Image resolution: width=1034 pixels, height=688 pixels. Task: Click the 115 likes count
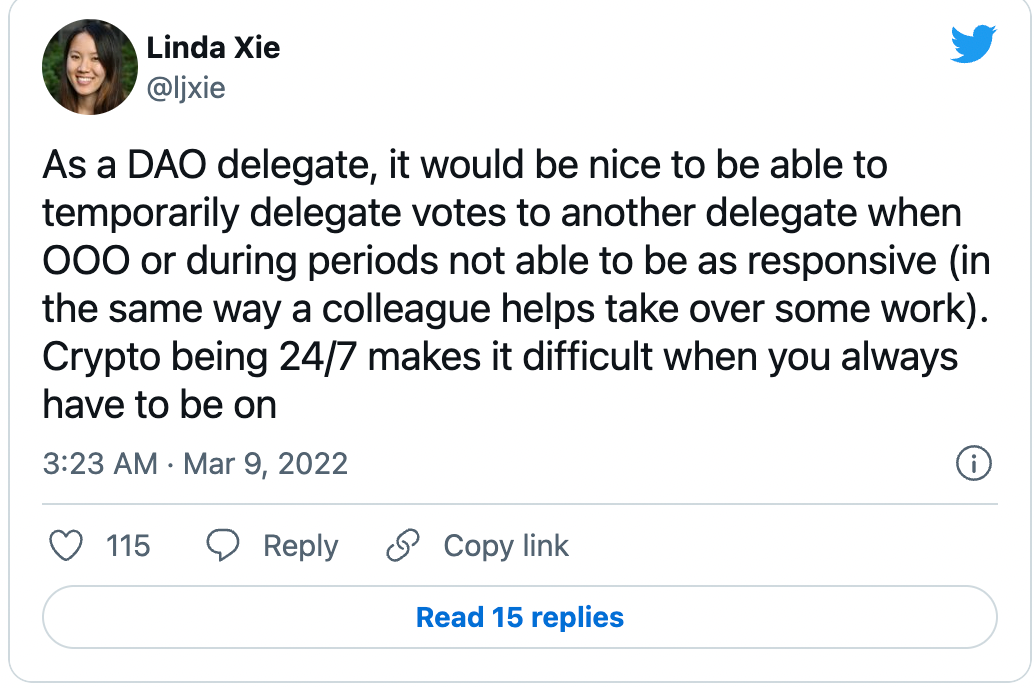coord(128,546)
